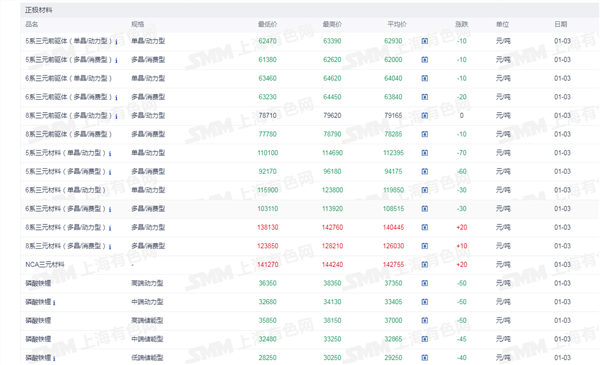
Task: Click chart icon beside average price 79165
Action: 425,116
